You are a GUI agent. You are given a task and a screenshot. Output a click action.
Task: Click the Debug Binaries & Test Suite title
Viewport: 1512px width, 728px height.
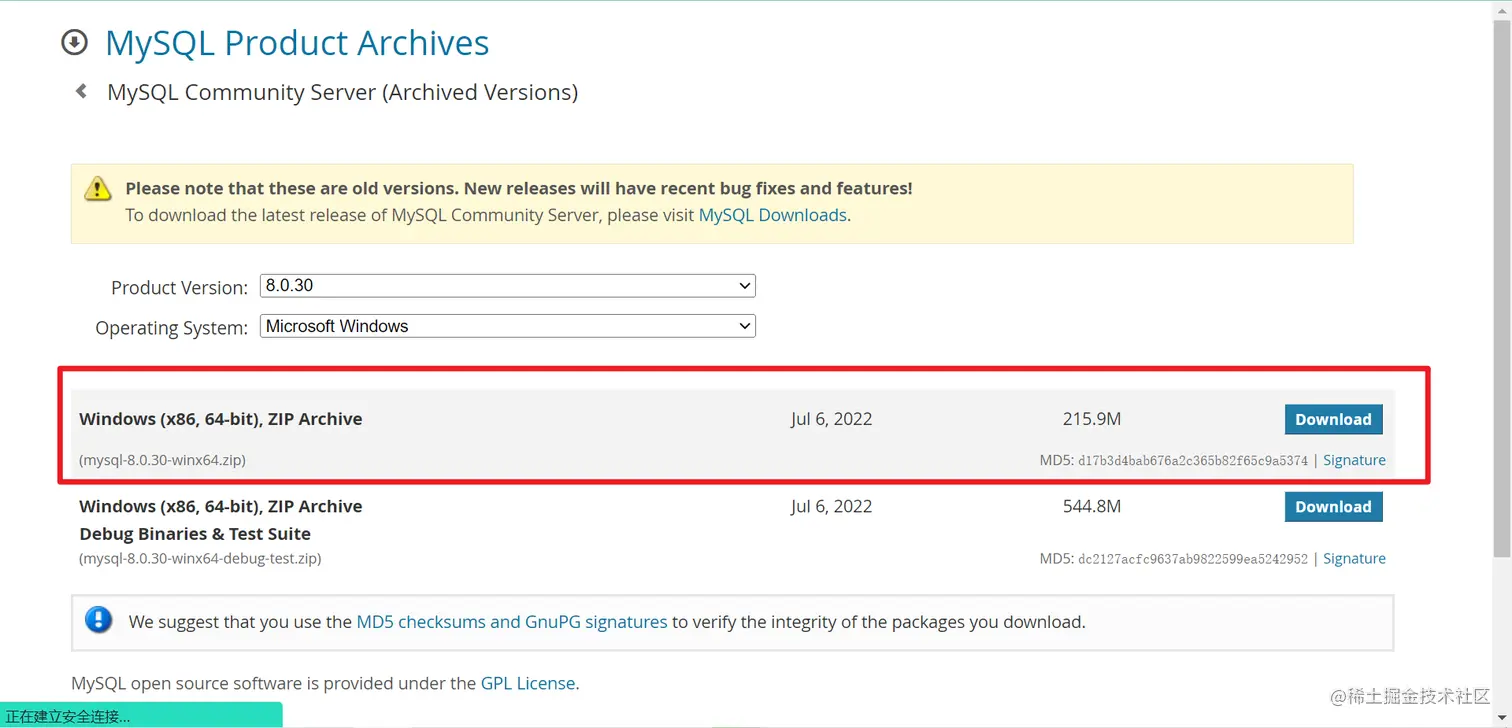click(195, 534)
